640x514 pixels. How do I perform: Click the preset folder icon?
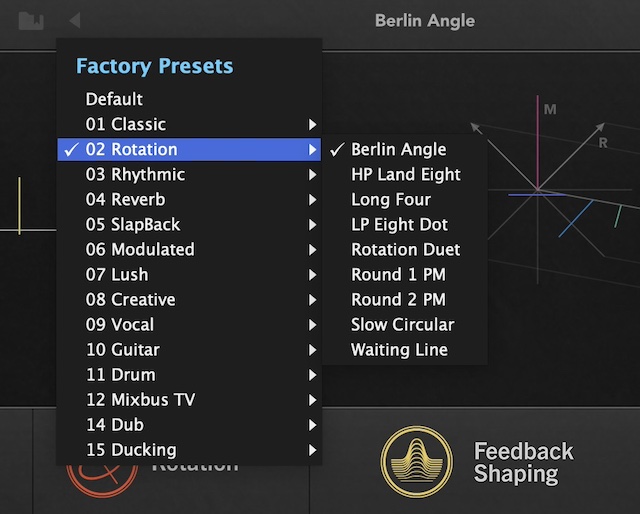point(31,20)
